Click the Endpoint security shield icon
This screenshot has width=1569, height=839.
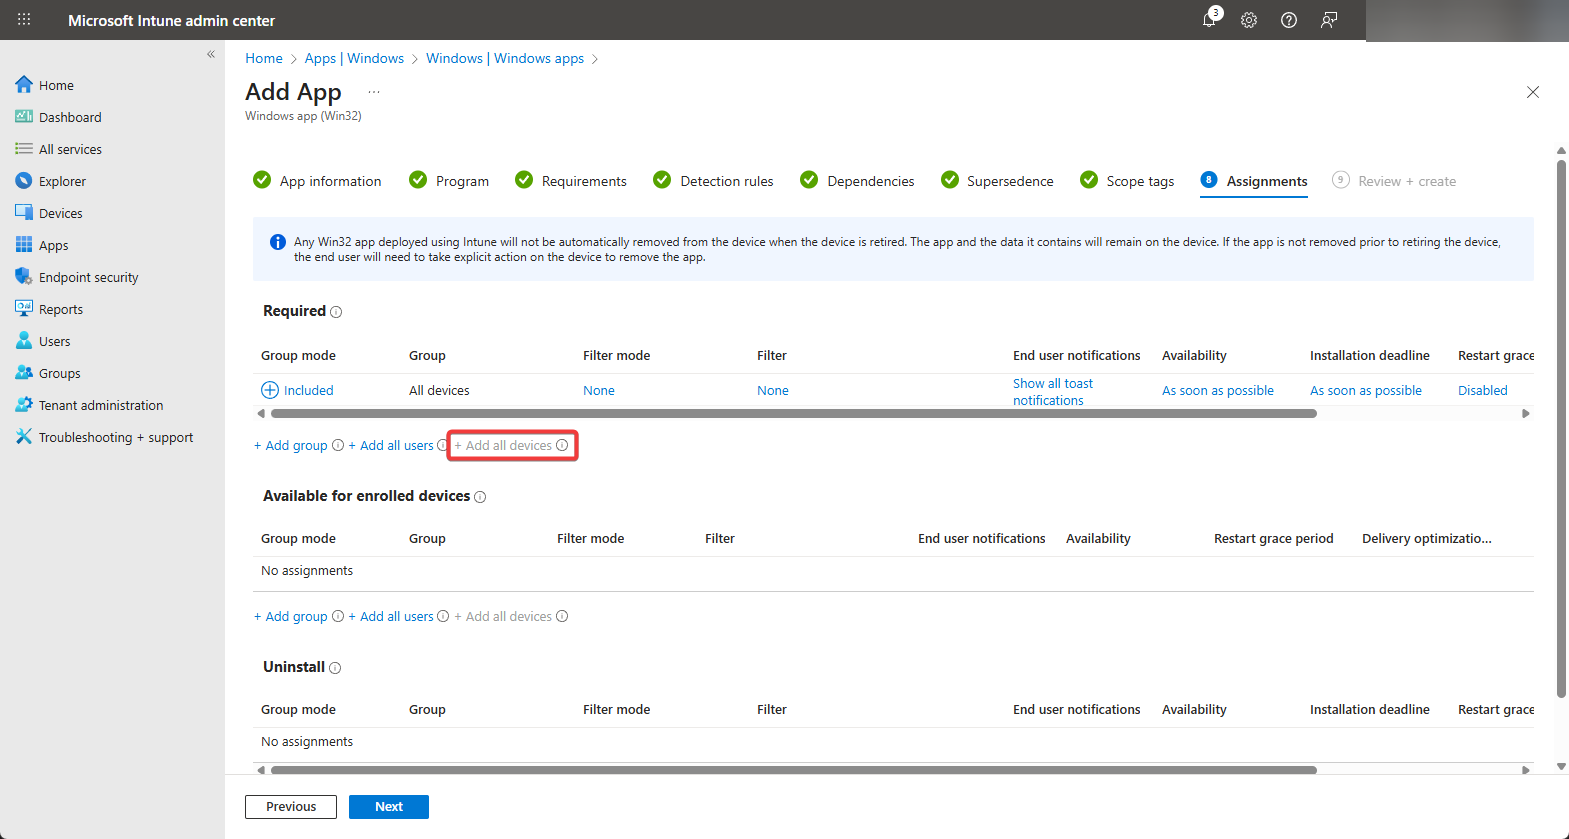tap(24, 277)
